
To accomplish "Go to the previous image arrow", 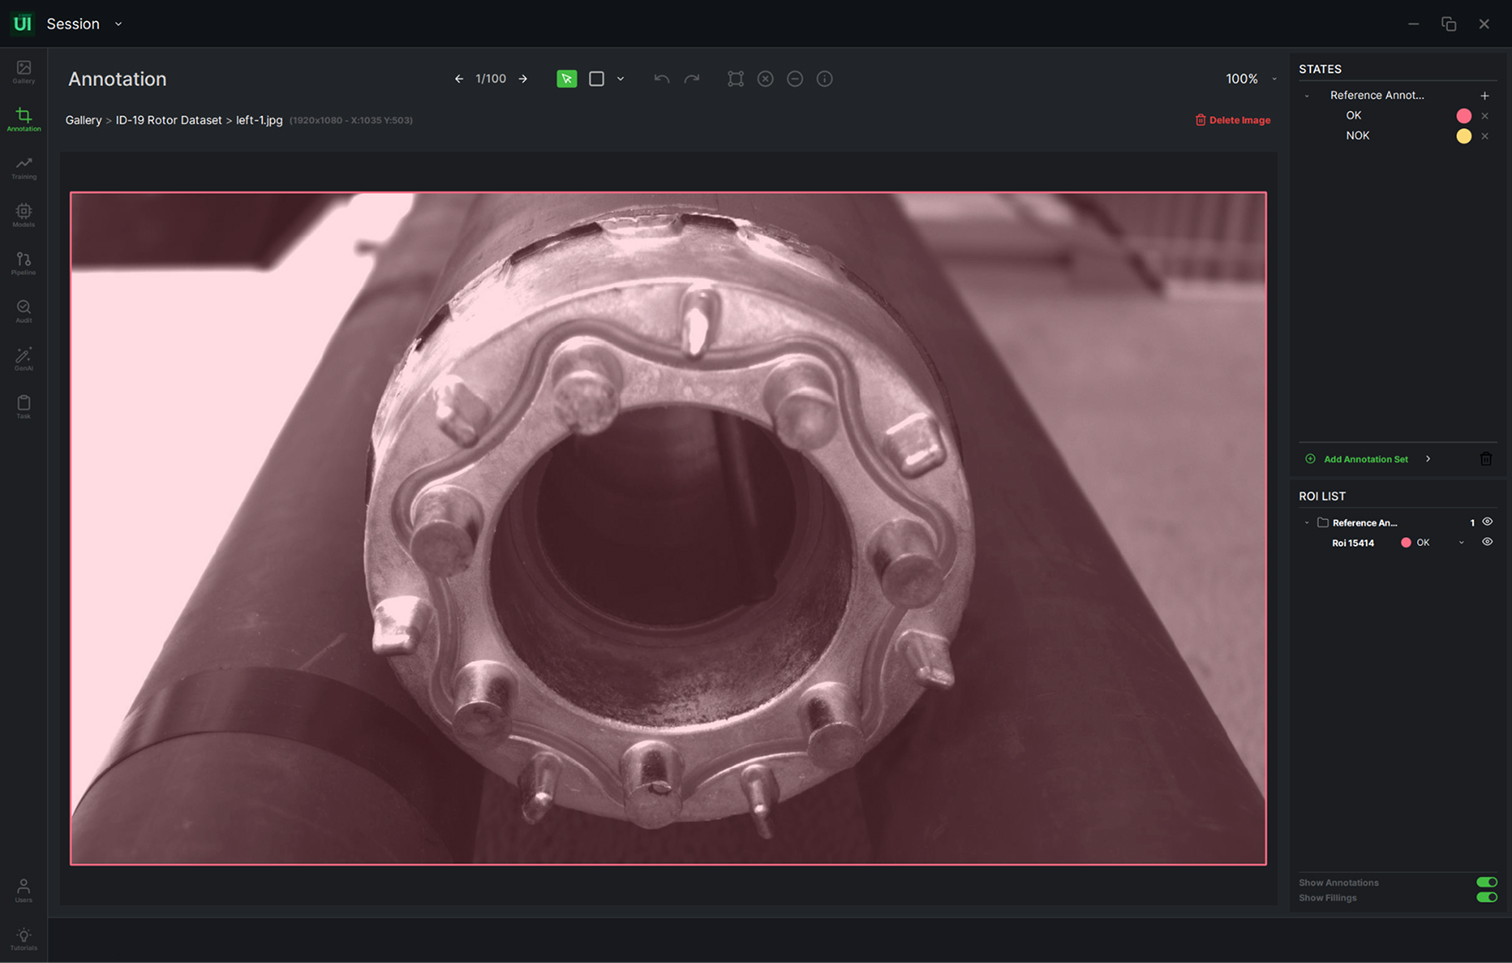I will point(459,79).
